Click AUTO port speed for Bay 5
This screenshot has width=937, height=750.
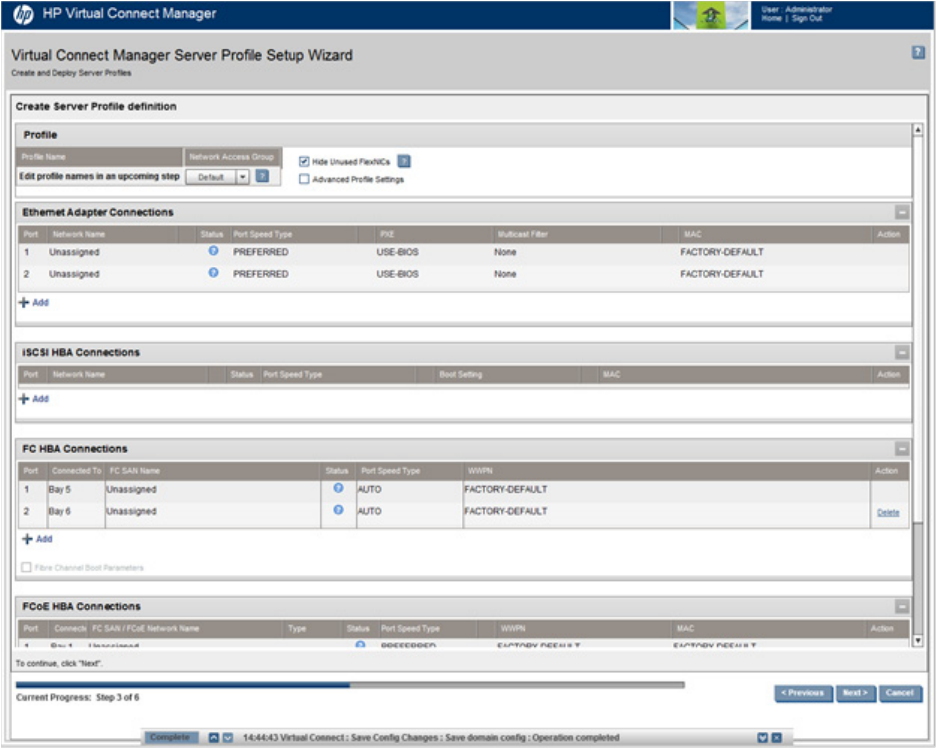pyautogui.click(x=369, y=489)
